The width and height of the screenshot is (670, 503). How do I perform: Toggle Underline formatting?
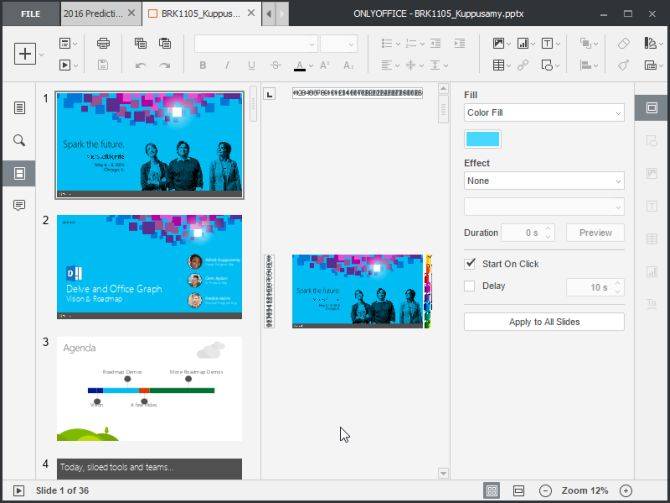(251, 65)
